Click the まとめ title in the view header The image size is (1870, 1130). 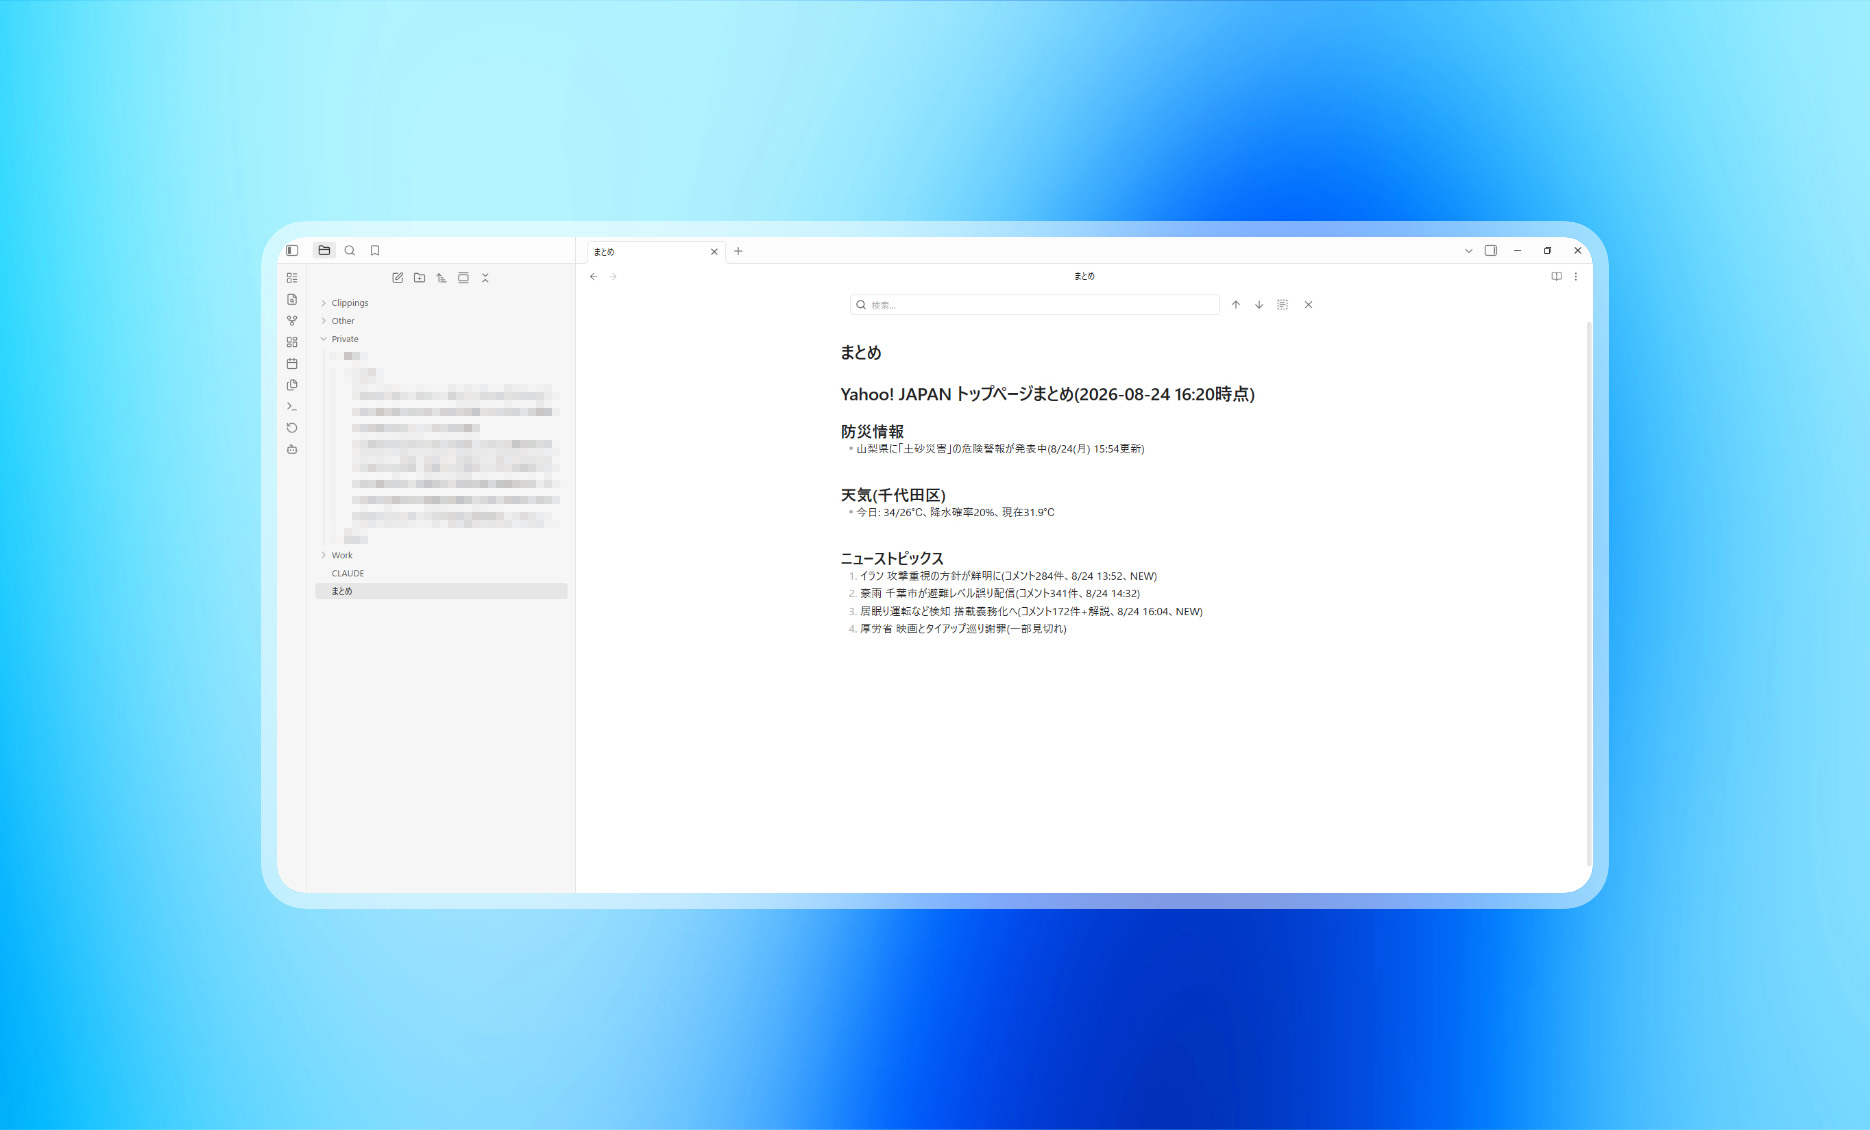(x=1084, y=276)
